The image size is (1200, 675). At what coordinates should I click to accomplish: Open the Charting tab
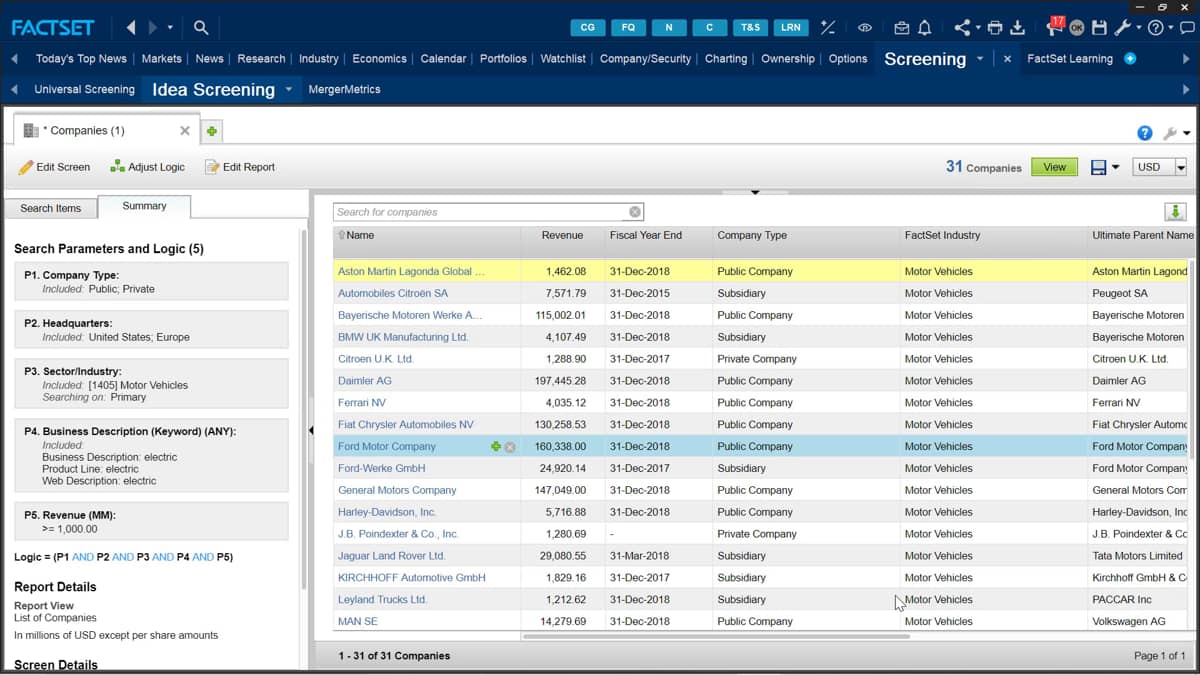[726, 59]
